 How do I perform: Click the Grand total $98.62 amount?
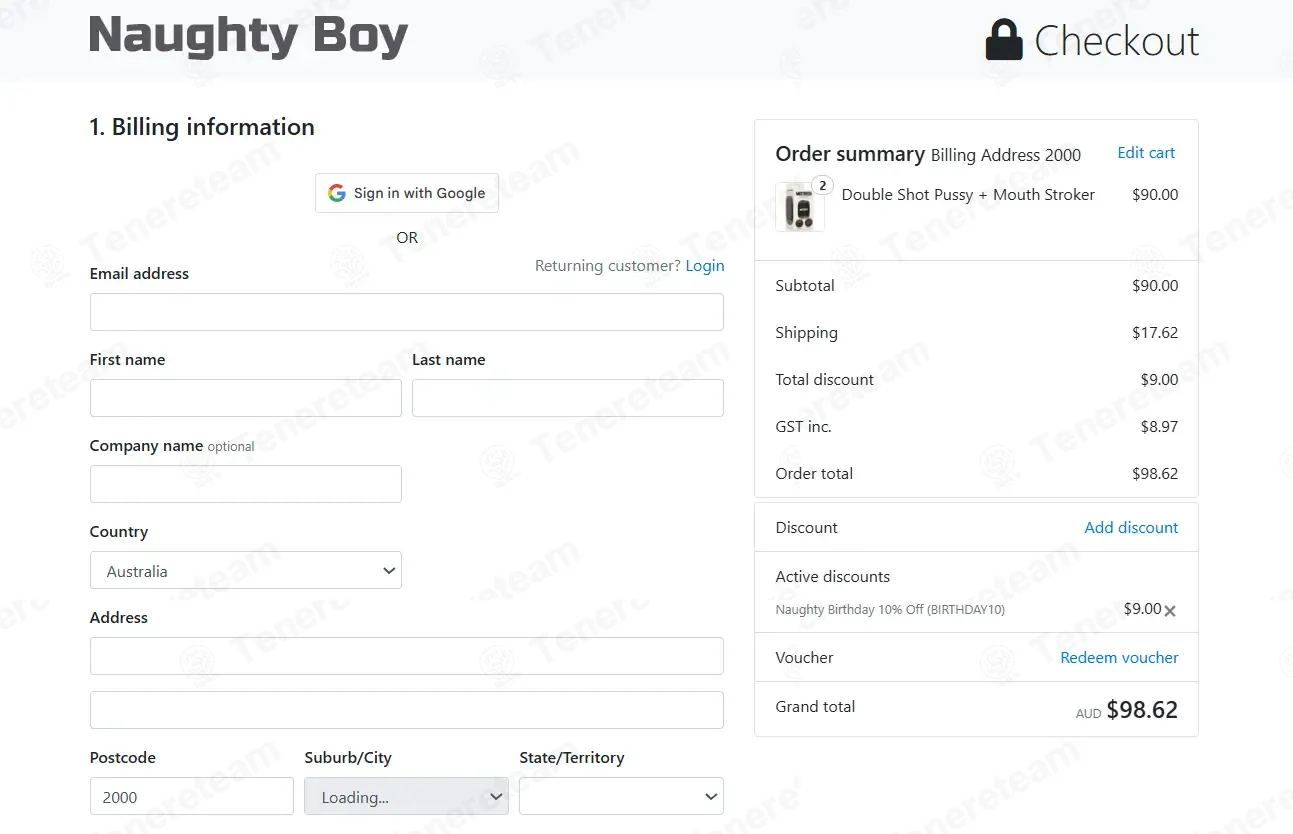[x=1142, y=710]
